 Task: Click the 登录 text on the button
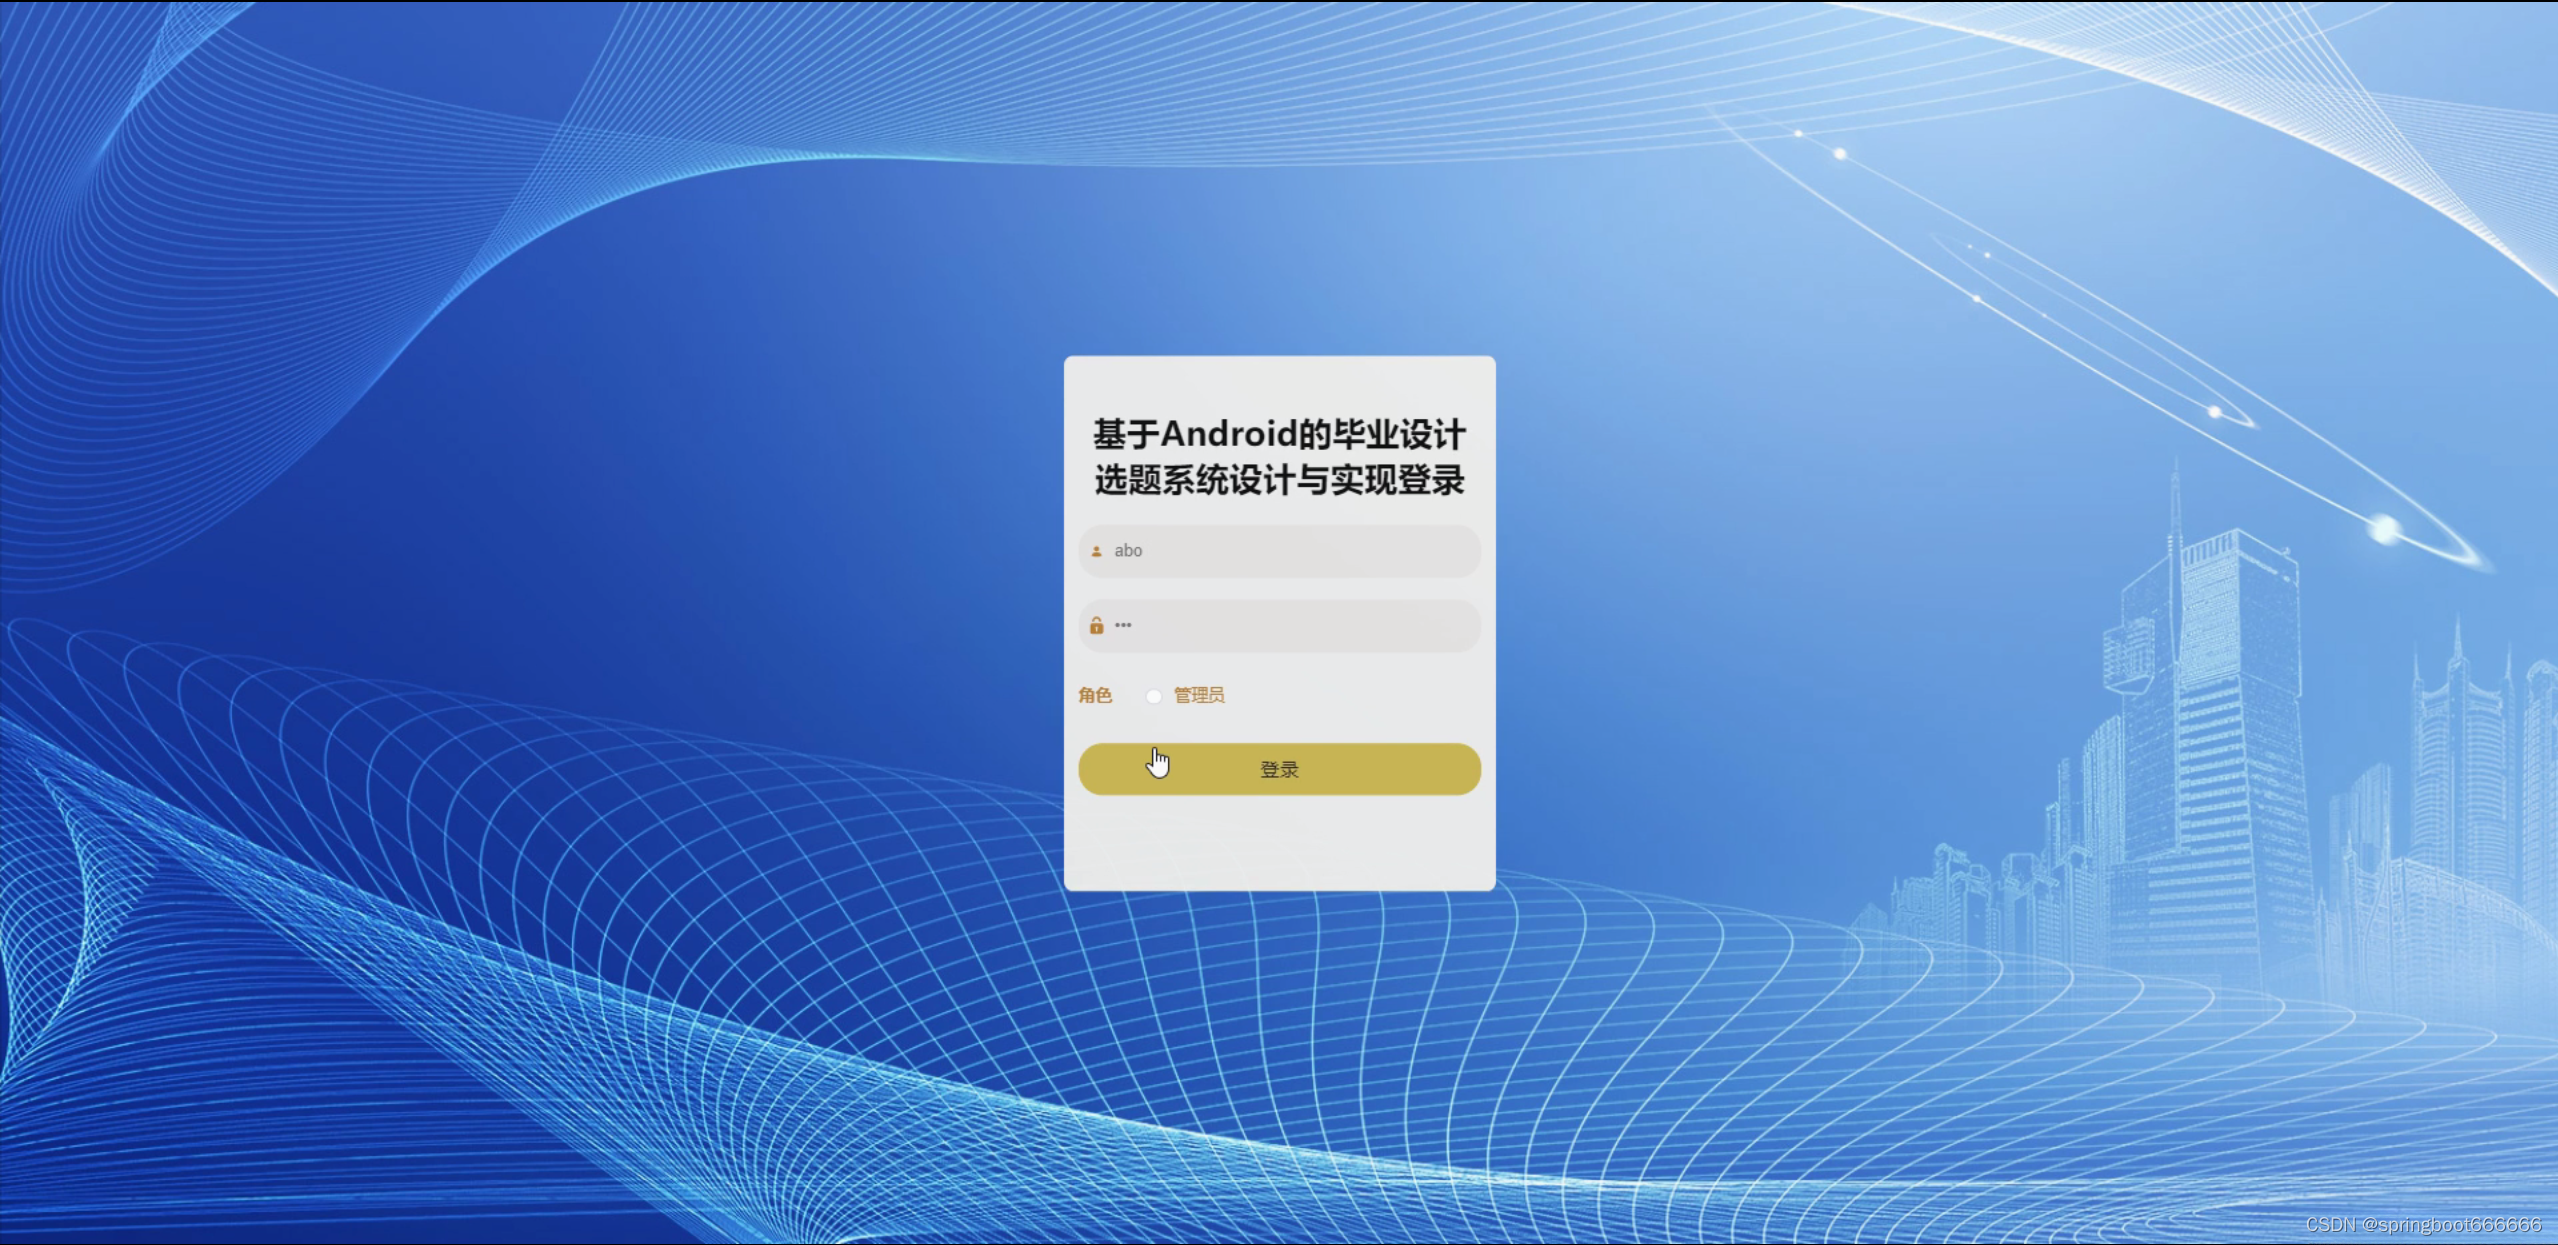click(1279, 769)
